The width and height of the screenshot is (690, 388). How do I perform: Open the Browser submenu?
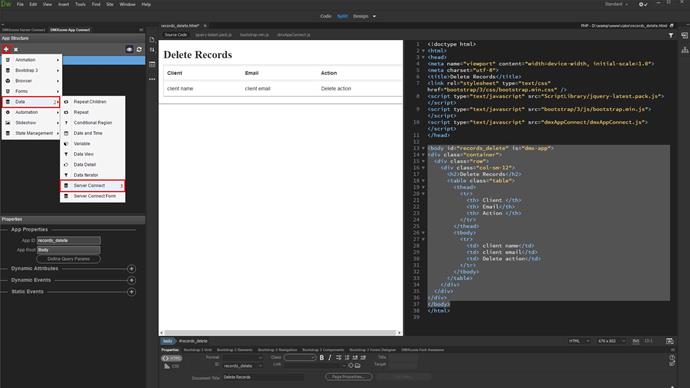32,81
